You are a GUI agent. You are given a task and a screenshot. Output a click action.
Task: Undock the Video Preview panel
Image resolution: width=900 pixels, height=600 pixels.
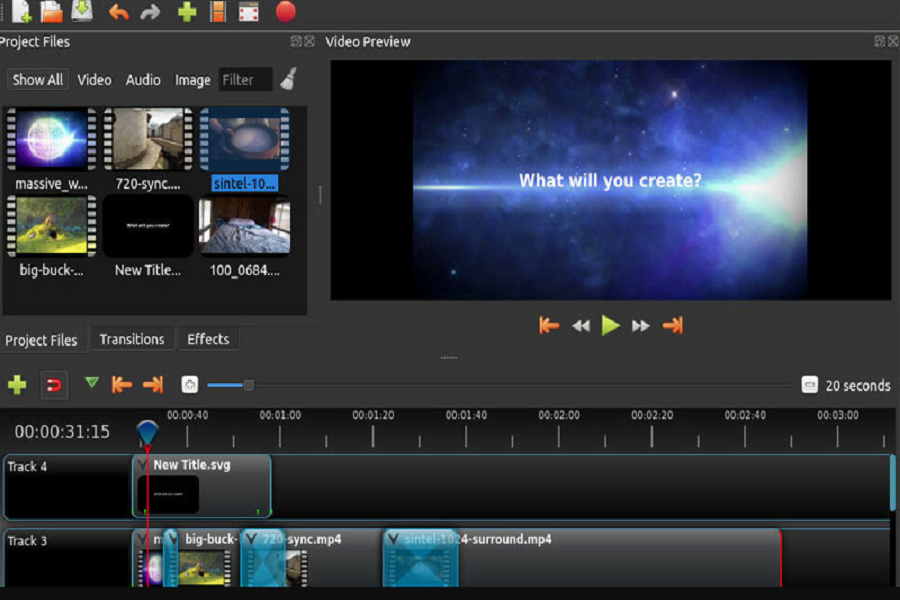pyautogui.click(x=879, y=41)
